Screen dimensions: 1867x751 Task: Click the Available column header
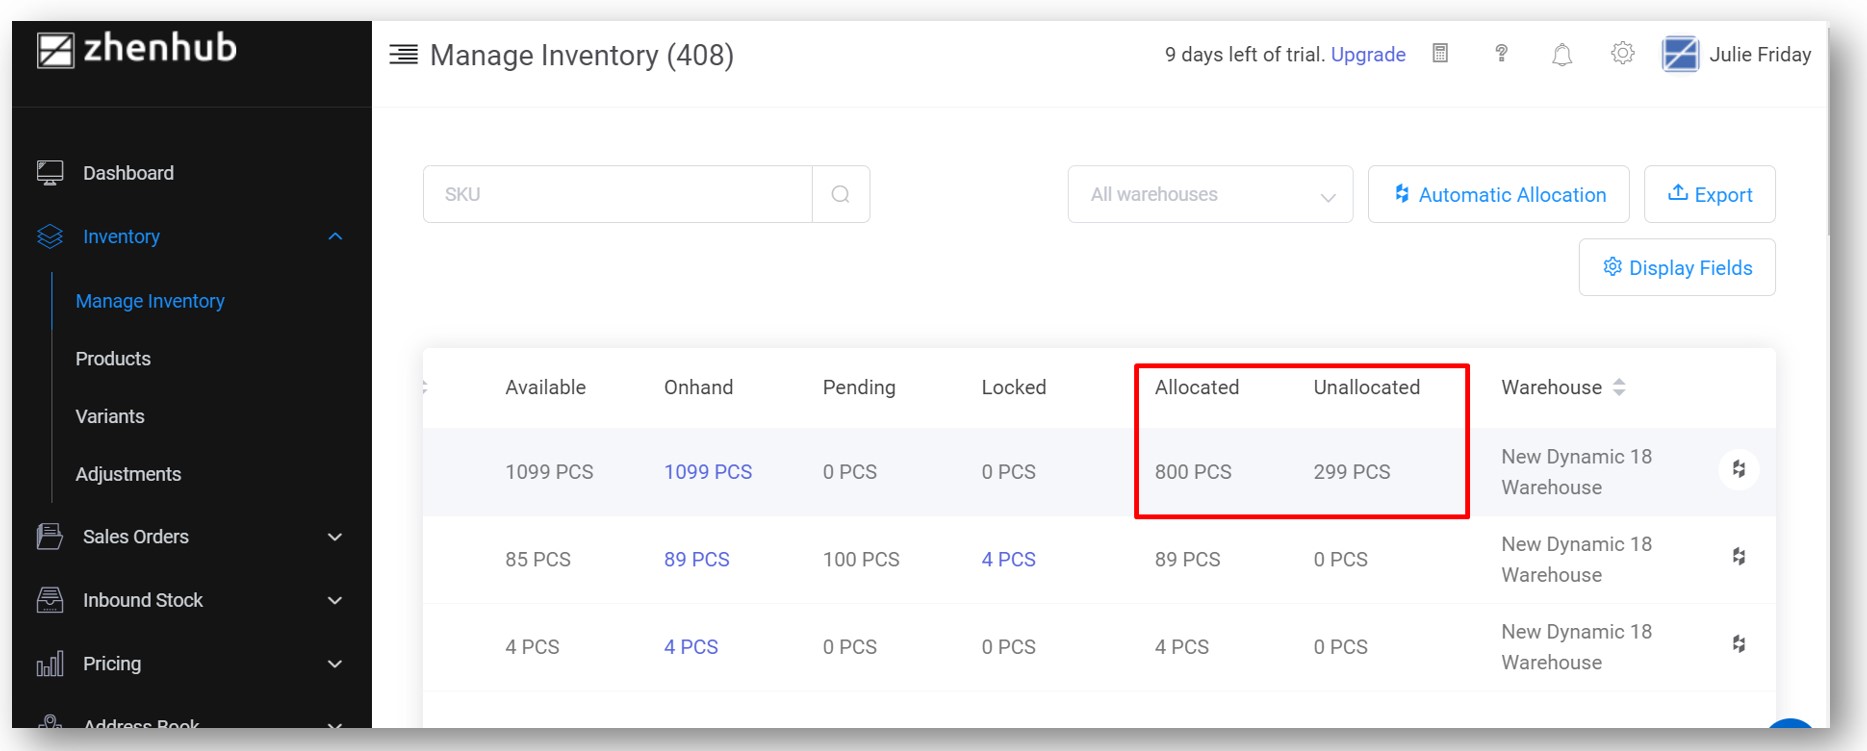(x=545, y=387)
